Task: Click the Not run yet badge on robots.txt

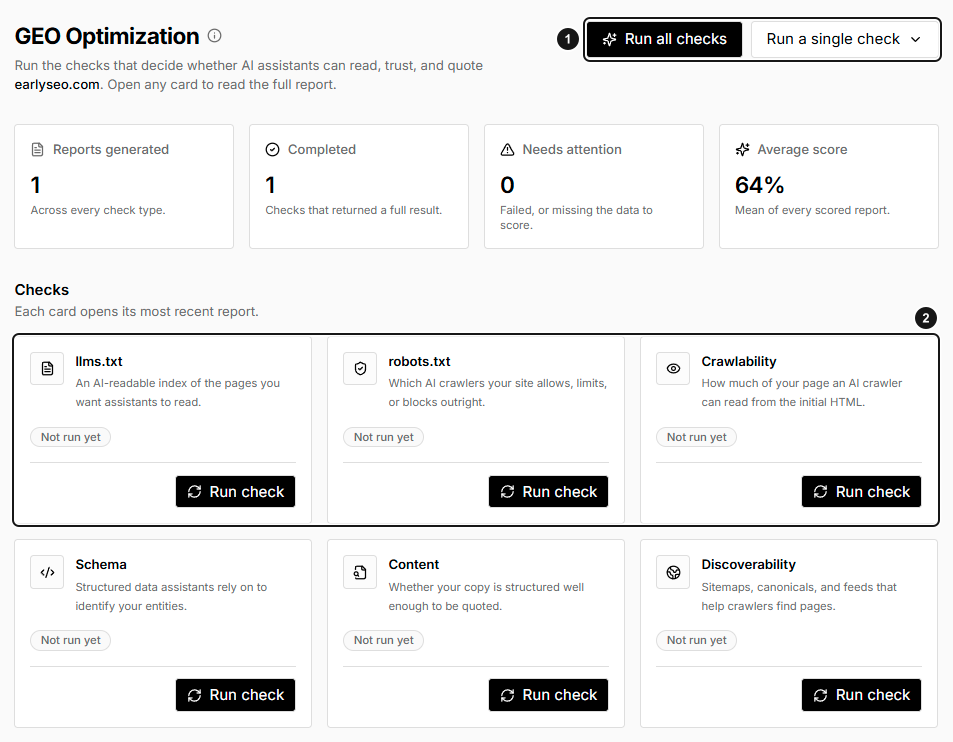Action: coord(384,437)
